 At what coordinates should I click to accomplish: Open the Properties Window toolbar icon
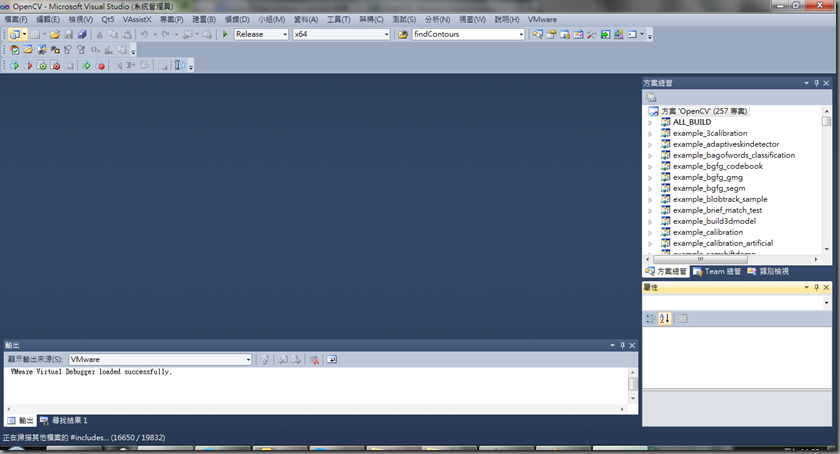pos(551,34)
